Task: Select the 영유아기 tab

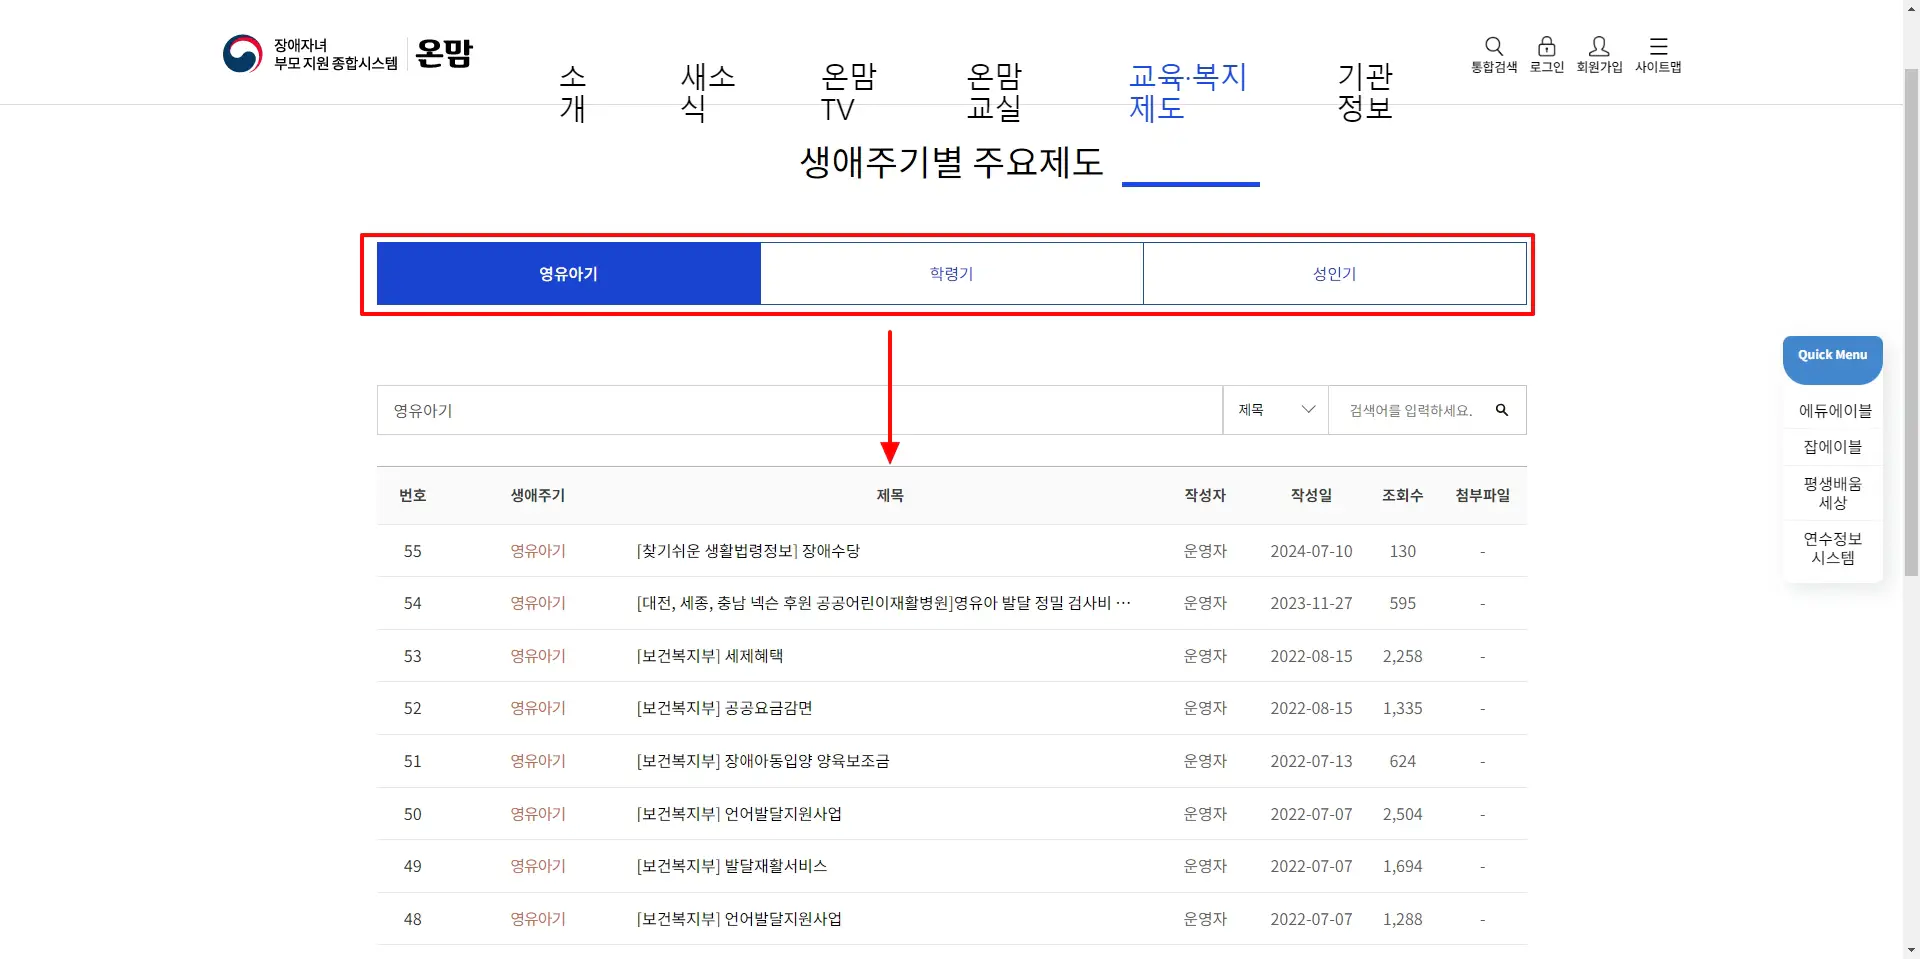Action: coord(568,273)
